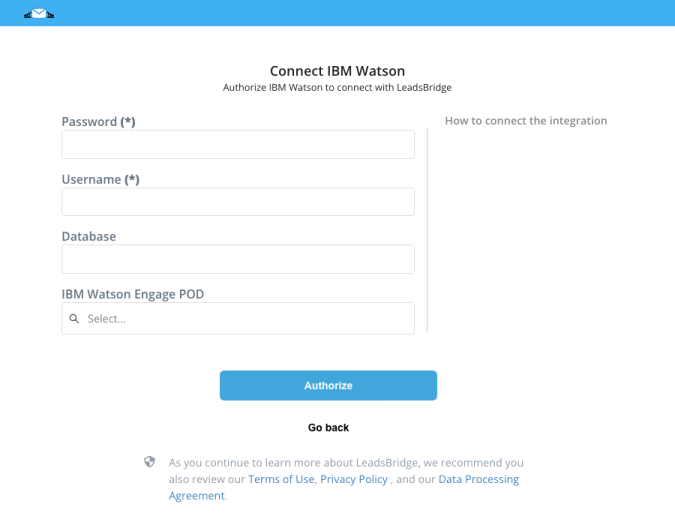This screenshot has width=675, height=525.
Task: Focus the Username input field
Action: (238, 202)
